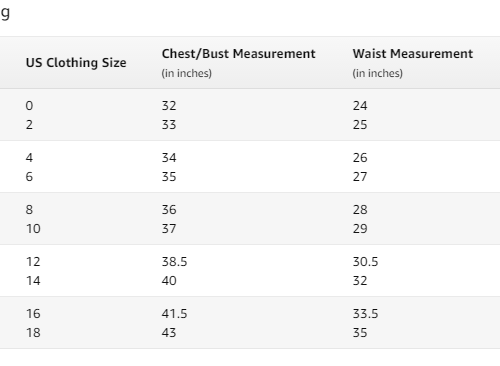
Task: Click size 4 in clothing column
Action: pyautogui.click(x=29, y=158)
